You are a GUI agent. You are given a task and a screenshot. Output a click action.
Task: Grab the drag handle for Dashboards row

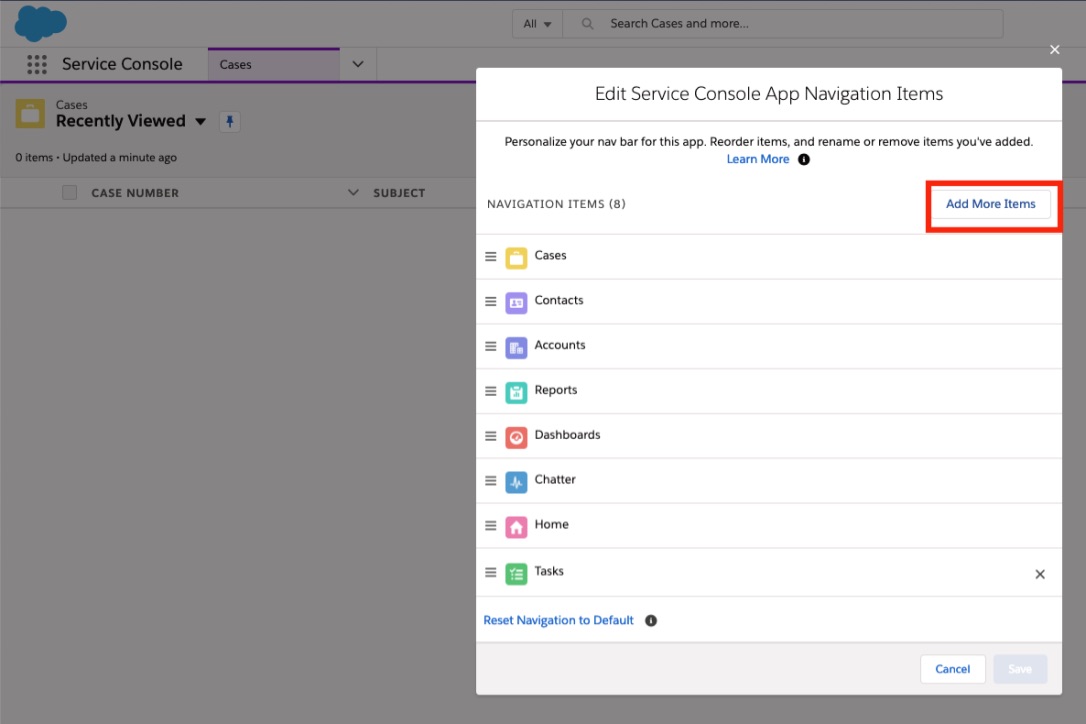pyautogui.click(x=490, y=436)
